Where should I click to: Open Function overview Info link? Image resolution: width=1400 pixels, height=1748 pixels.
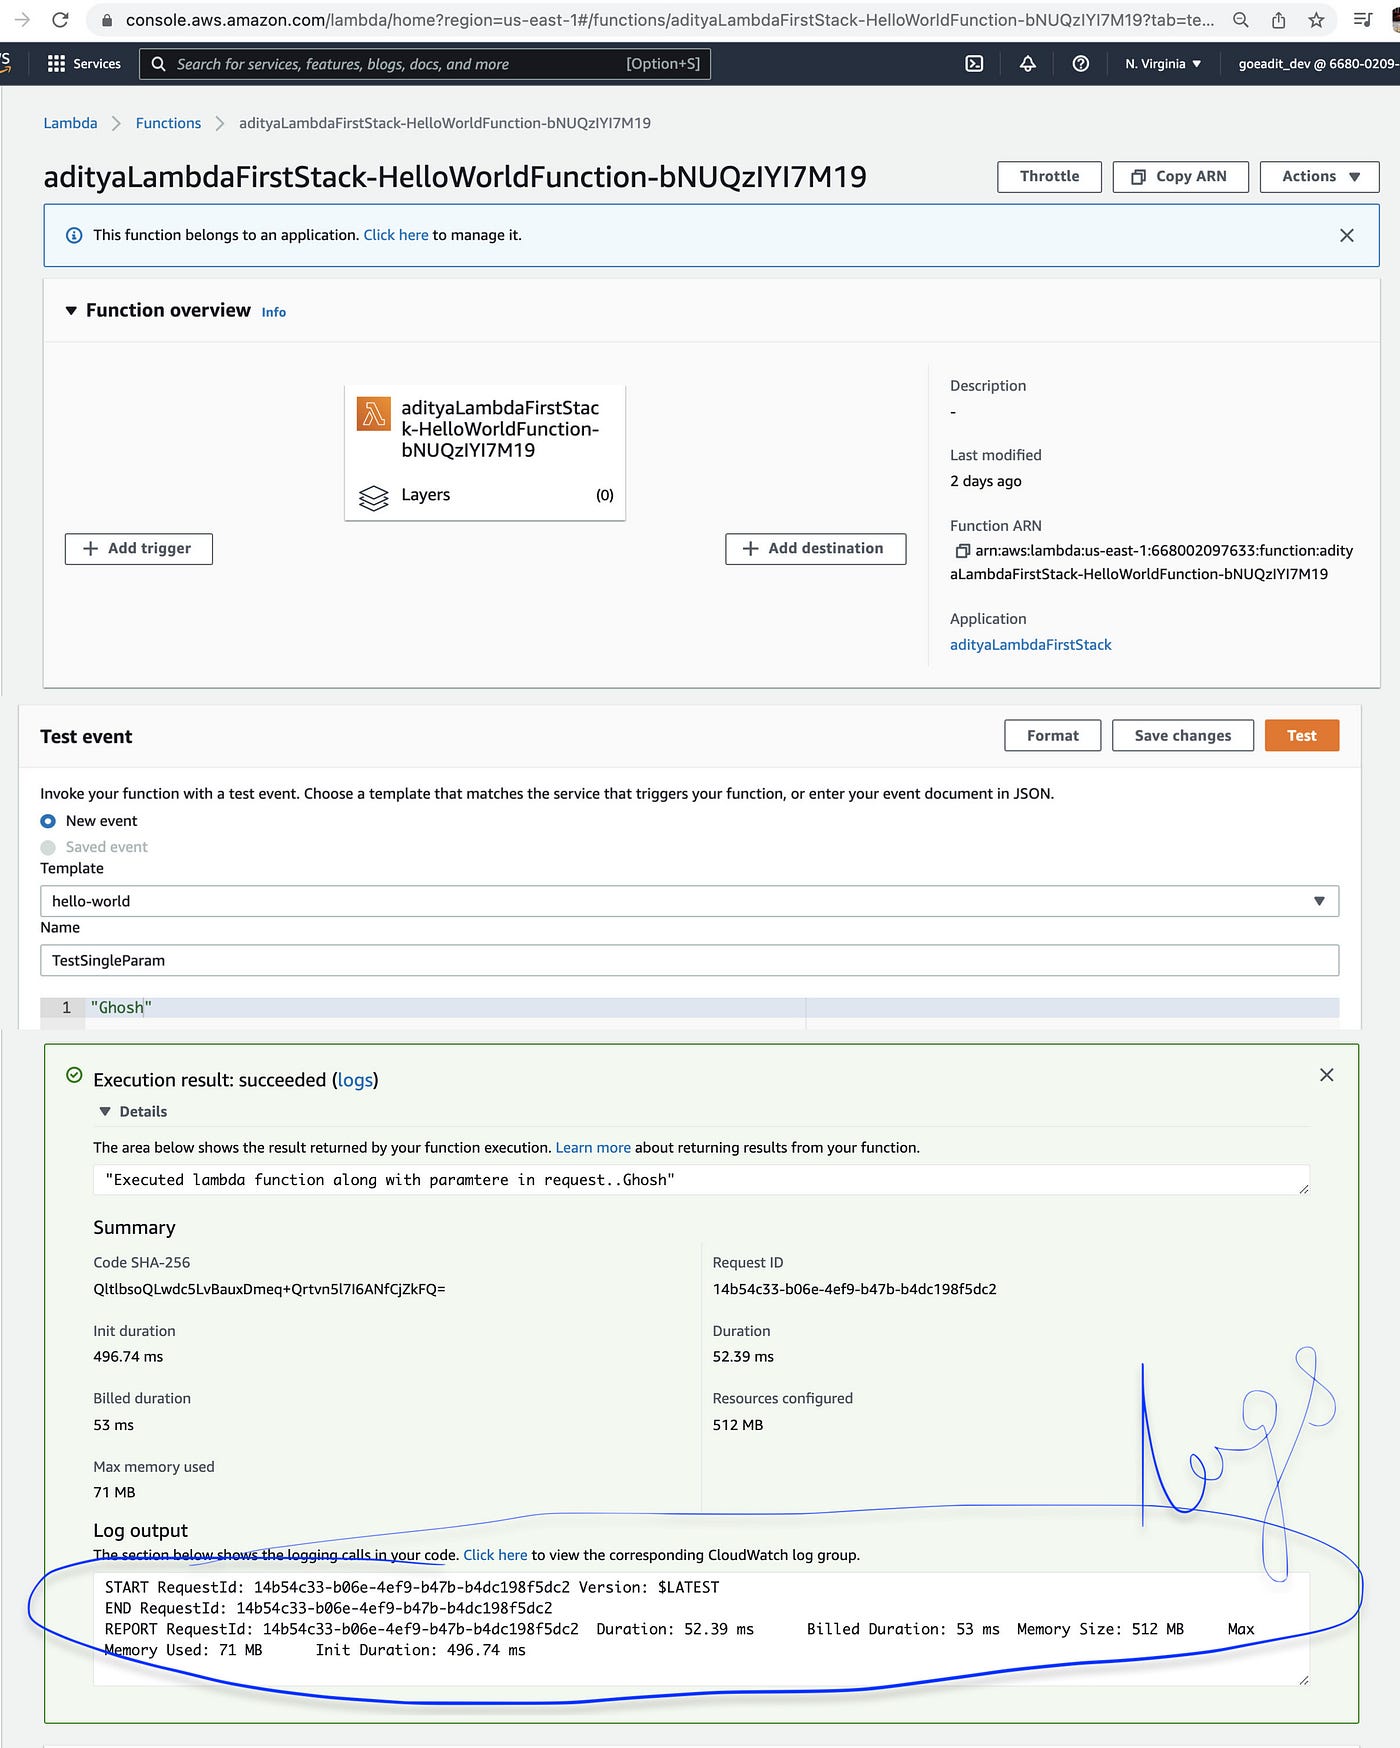tap(273, 312)
